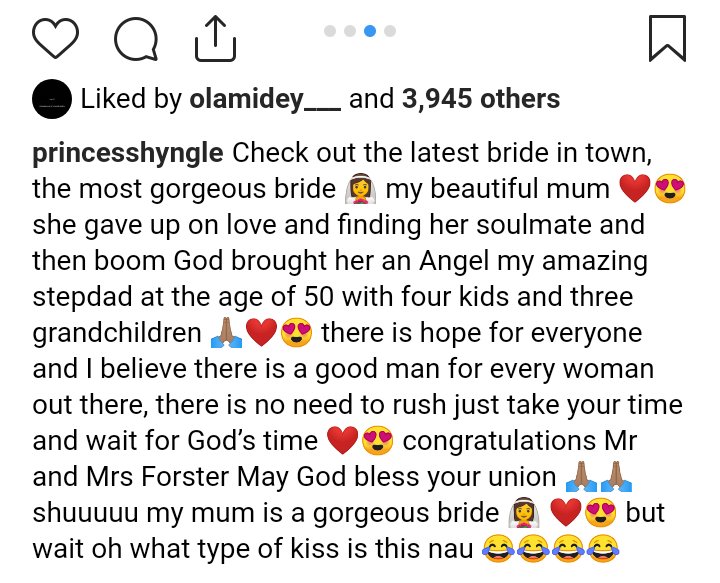720x583 pixels.
Task: Visit the princesshyngle profile username
Action: [x=129, y=154]
